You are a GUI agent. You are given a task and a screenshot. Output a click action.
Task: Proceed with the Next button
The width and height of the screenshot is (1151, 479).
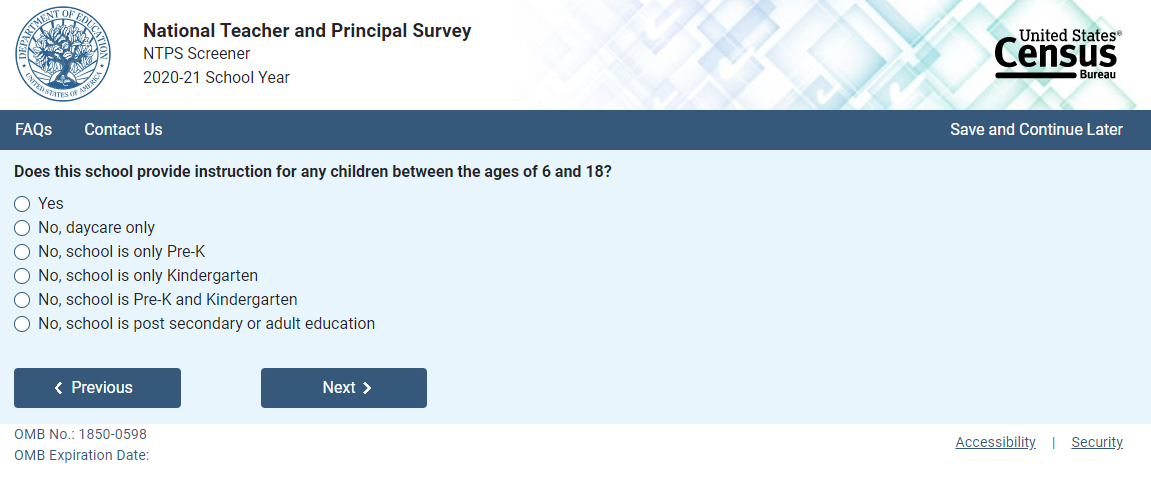tap(344, 388)
